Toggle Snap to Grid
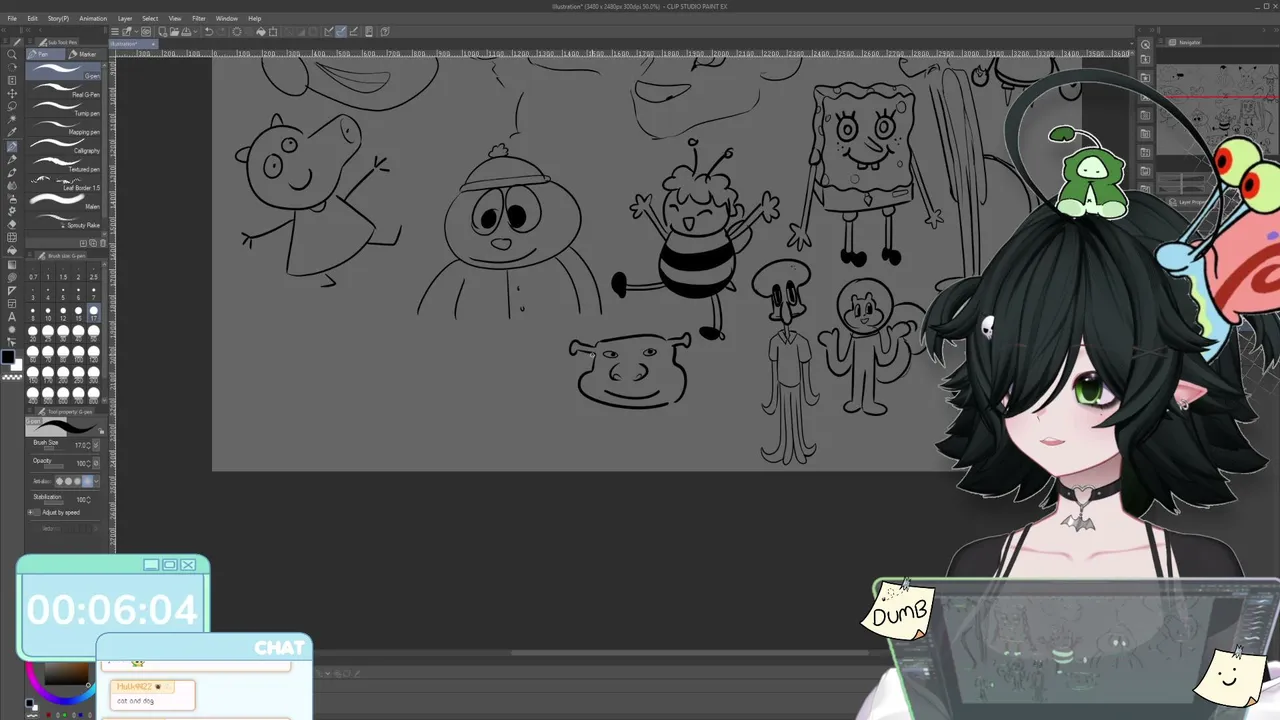Viewport: 1280px width, 720px height. (353, 31)
